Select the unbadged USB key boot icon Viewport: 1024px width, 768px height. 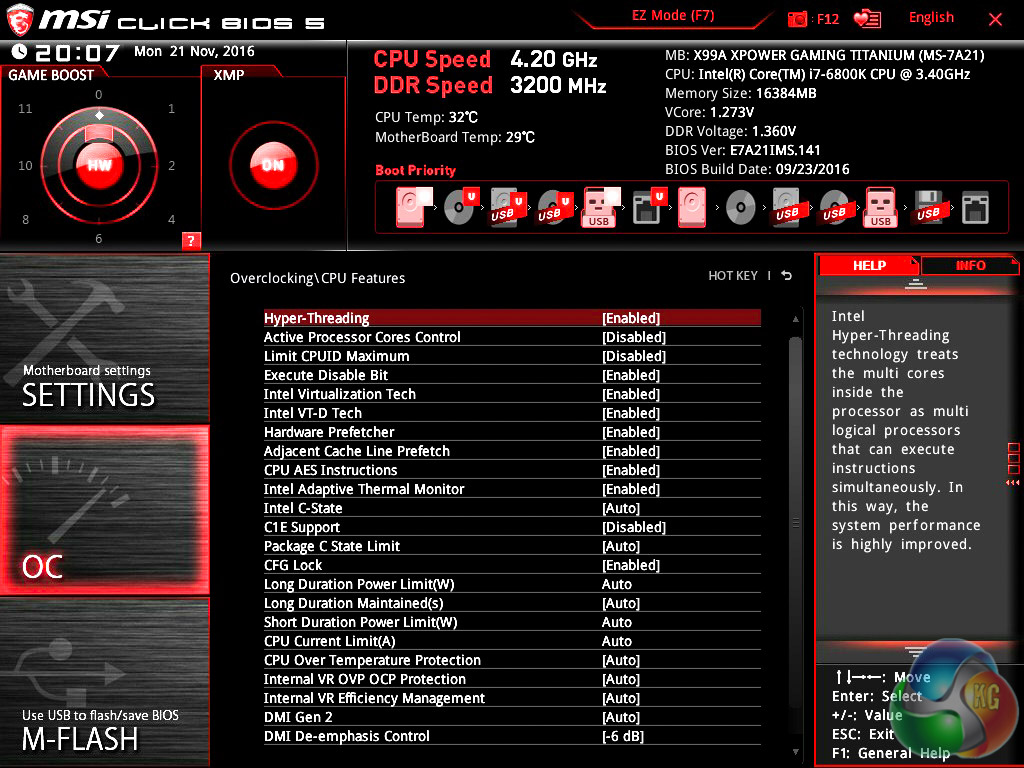click(880, 207)
